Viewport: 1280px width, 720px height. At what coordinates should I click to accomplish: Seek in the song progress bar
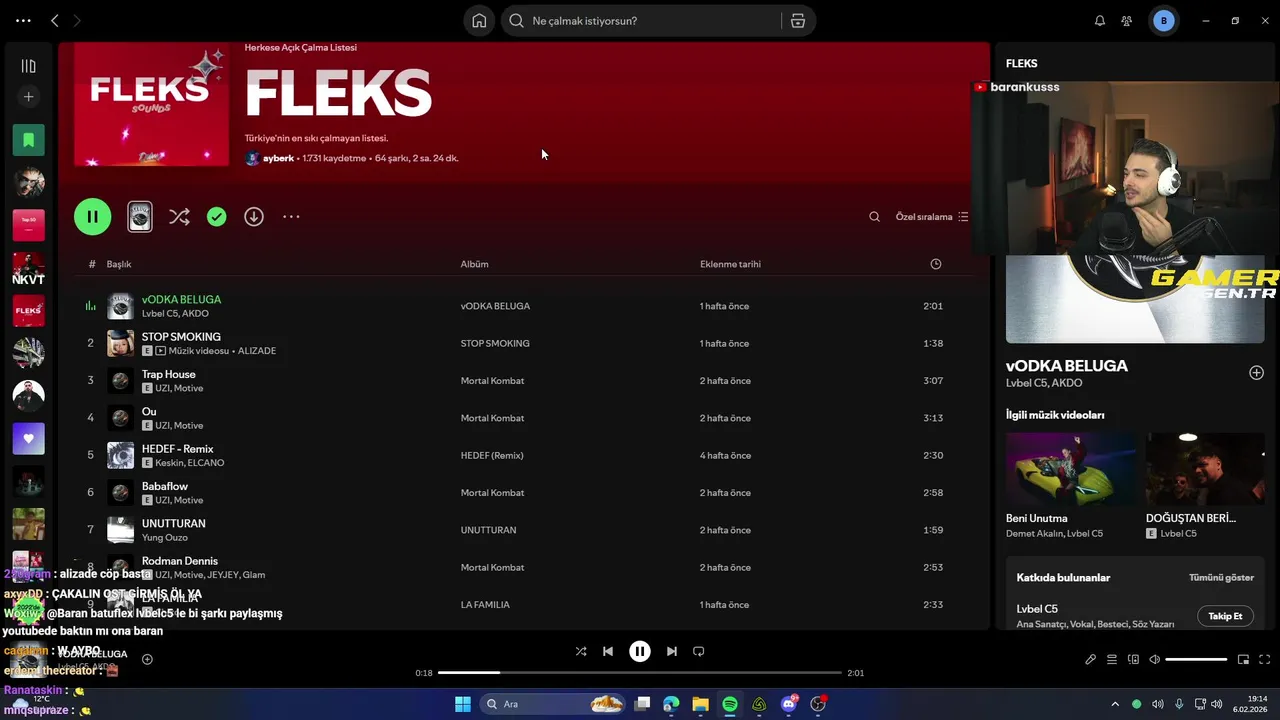pos(640,673)
